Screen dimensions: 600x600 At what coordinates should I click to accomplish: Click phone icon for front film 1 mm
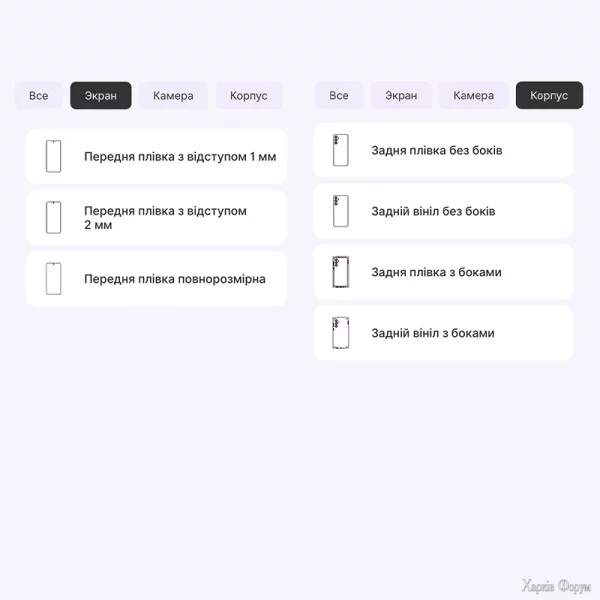[x=53, y=157]
